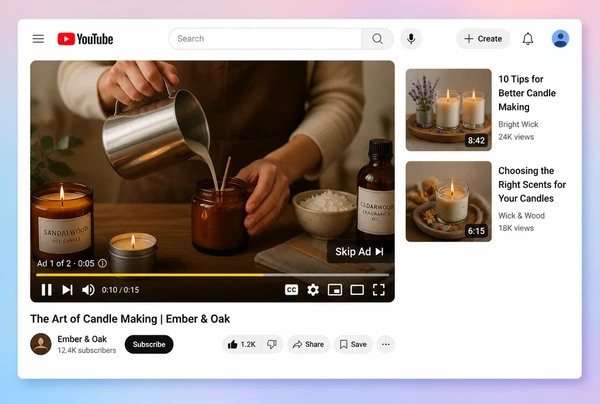Open "Choosing the Right Scents" video title

point(532,184)
